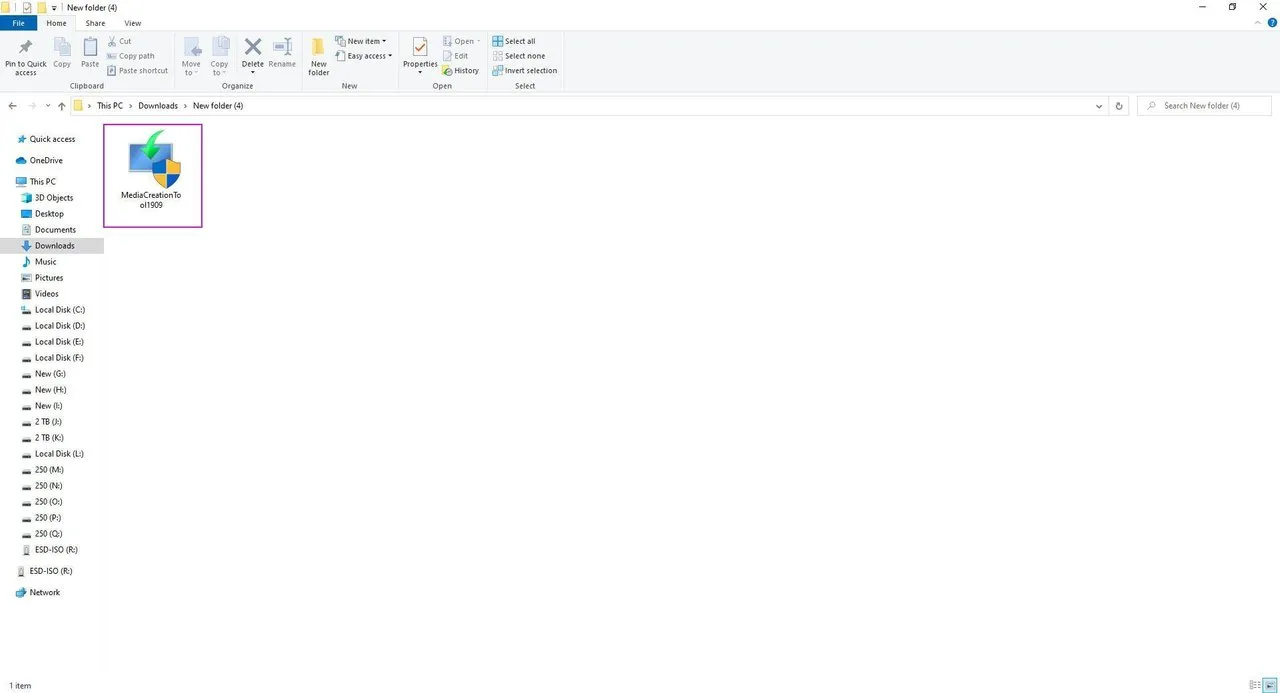Open the File tab

(x=18, y=23)
